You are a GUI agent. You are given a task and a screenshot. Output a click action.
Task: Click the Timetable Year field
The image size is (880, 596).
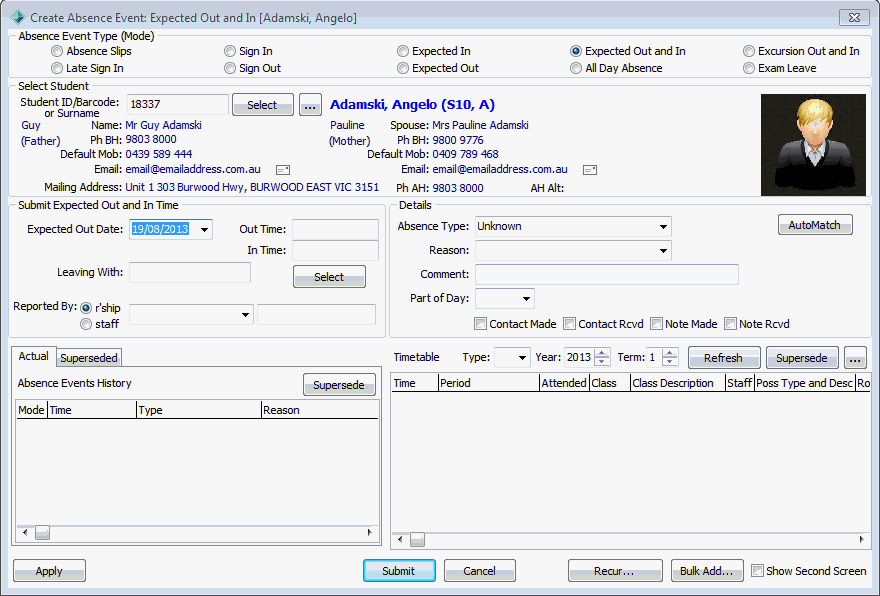coord(580,357)
